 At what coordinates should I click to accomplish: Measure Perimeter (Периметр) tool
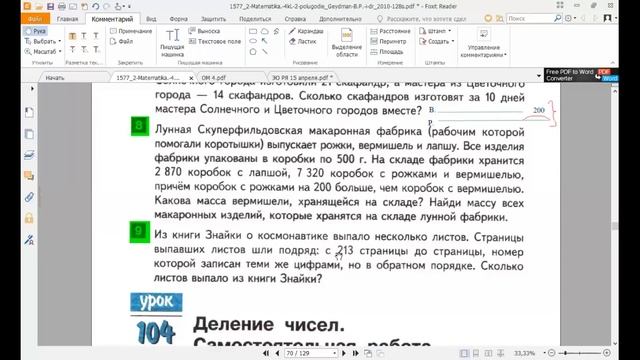tap(388, 41)
